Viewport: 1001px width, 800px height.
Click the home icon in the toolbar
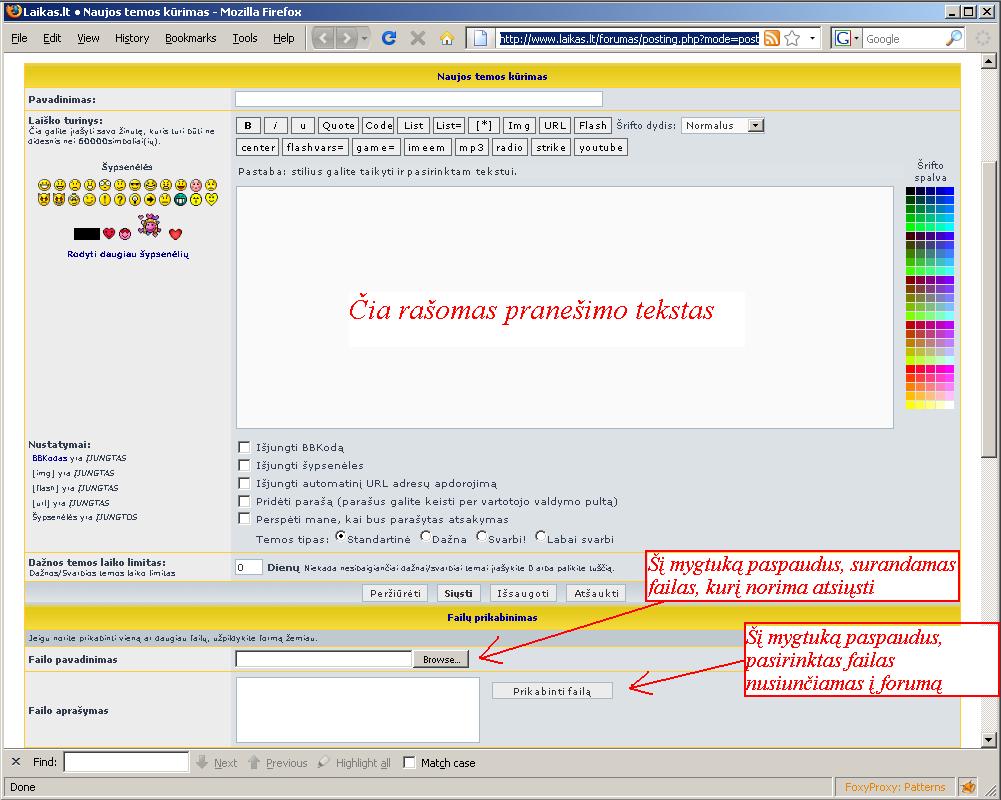click(x=447, y=38)
